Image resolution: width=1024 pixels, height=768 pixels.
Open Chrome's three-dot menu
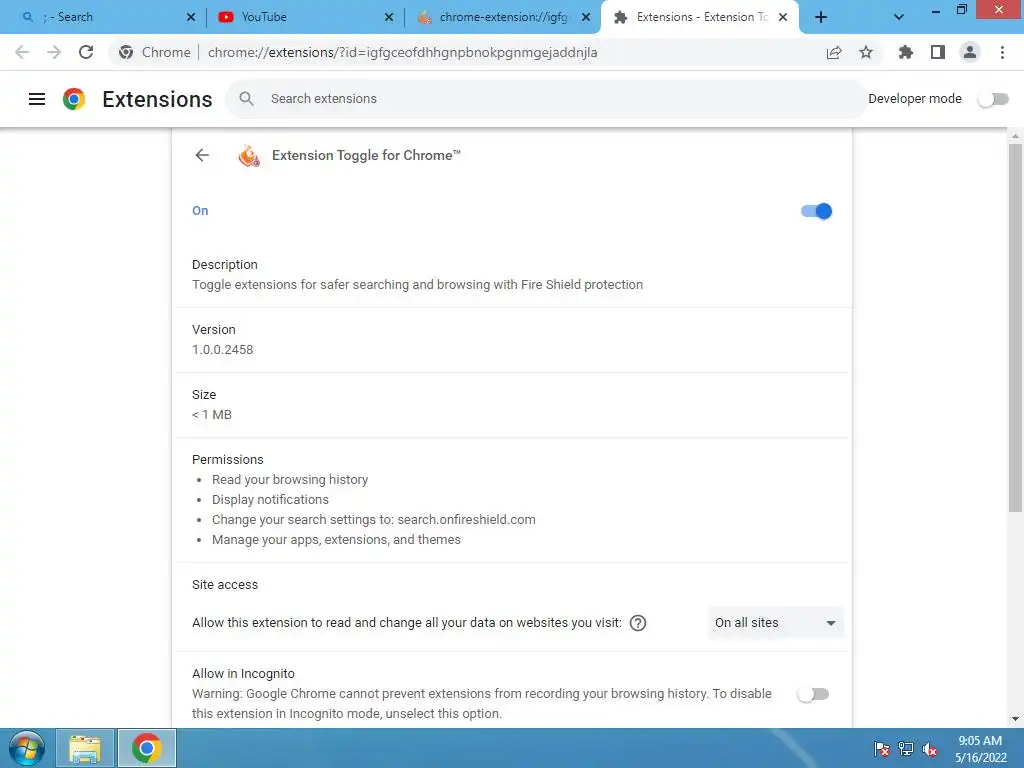click(x=1002, y=52)
